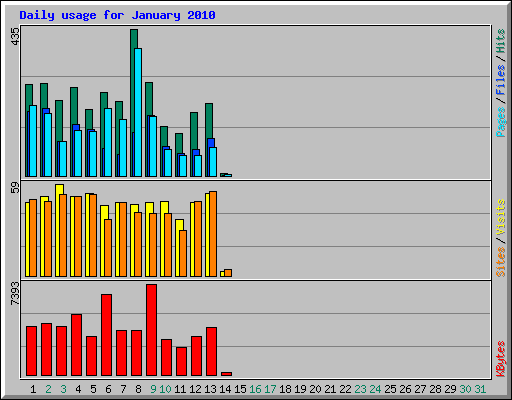Screen dimensions: 512x400
Task: Click the yellow 'Visits' legend label
Action: coord(501,217)
